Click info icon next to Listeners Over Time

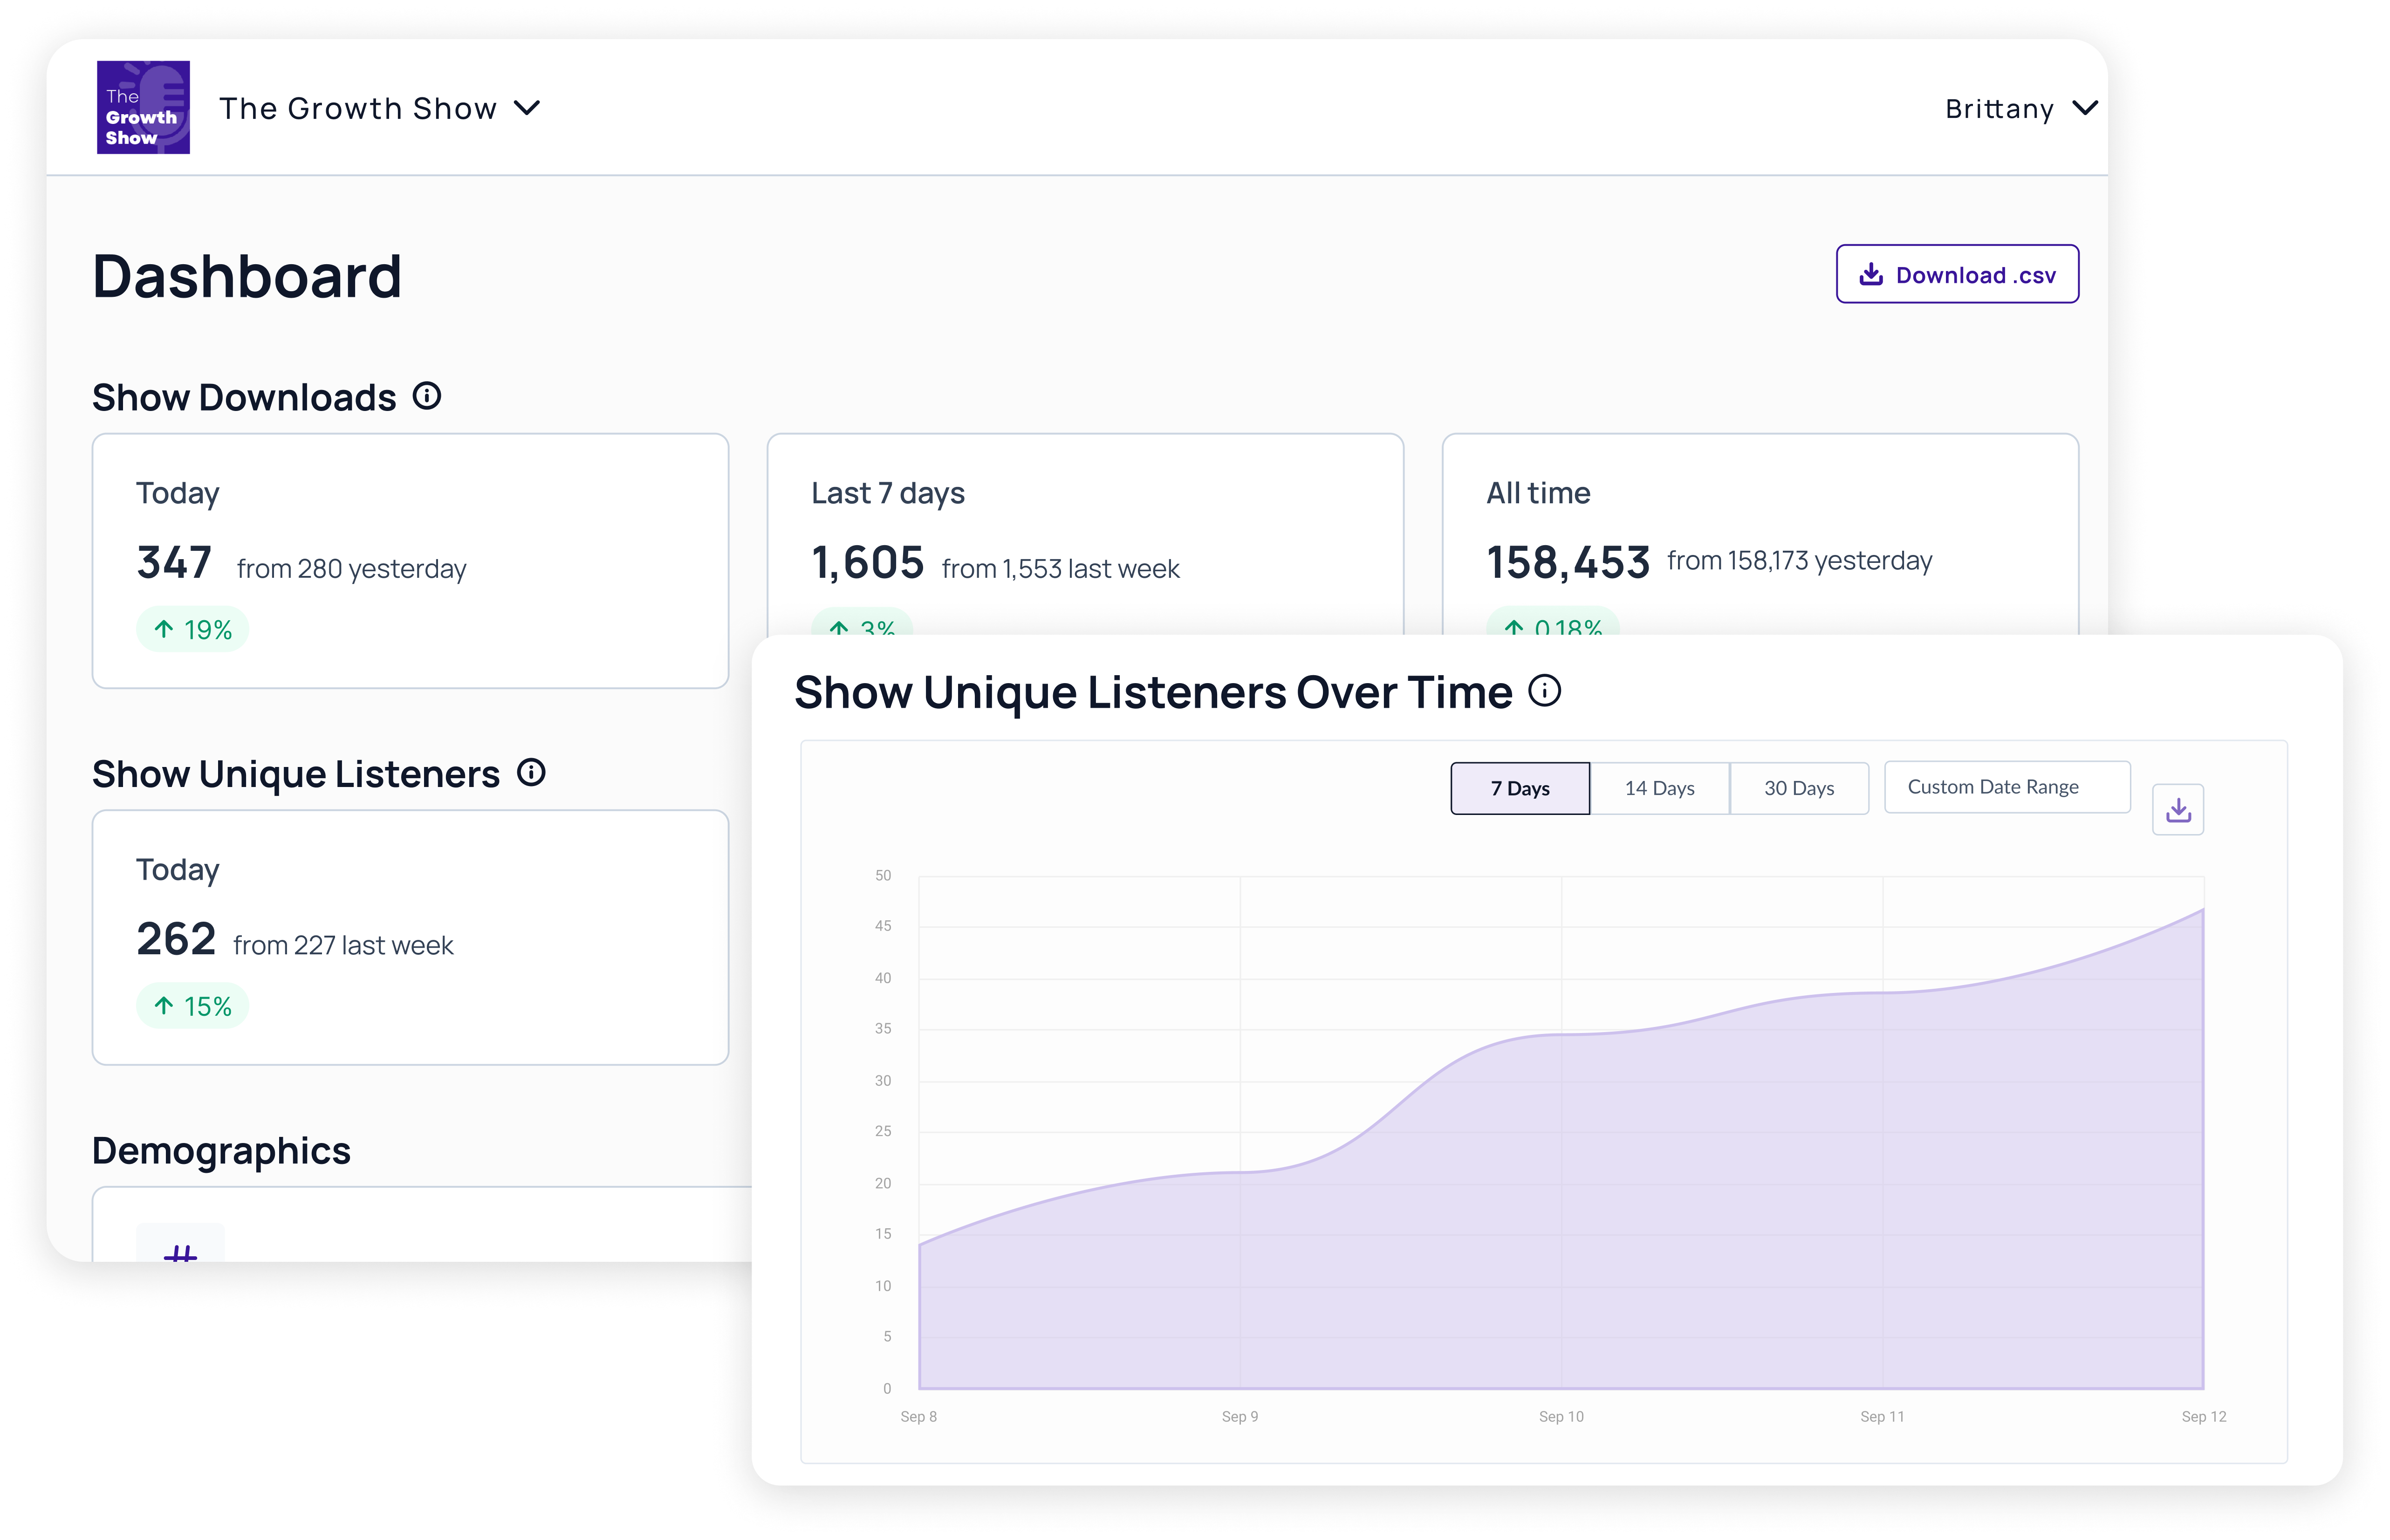pyautogui.click(x=1544, y=690)
